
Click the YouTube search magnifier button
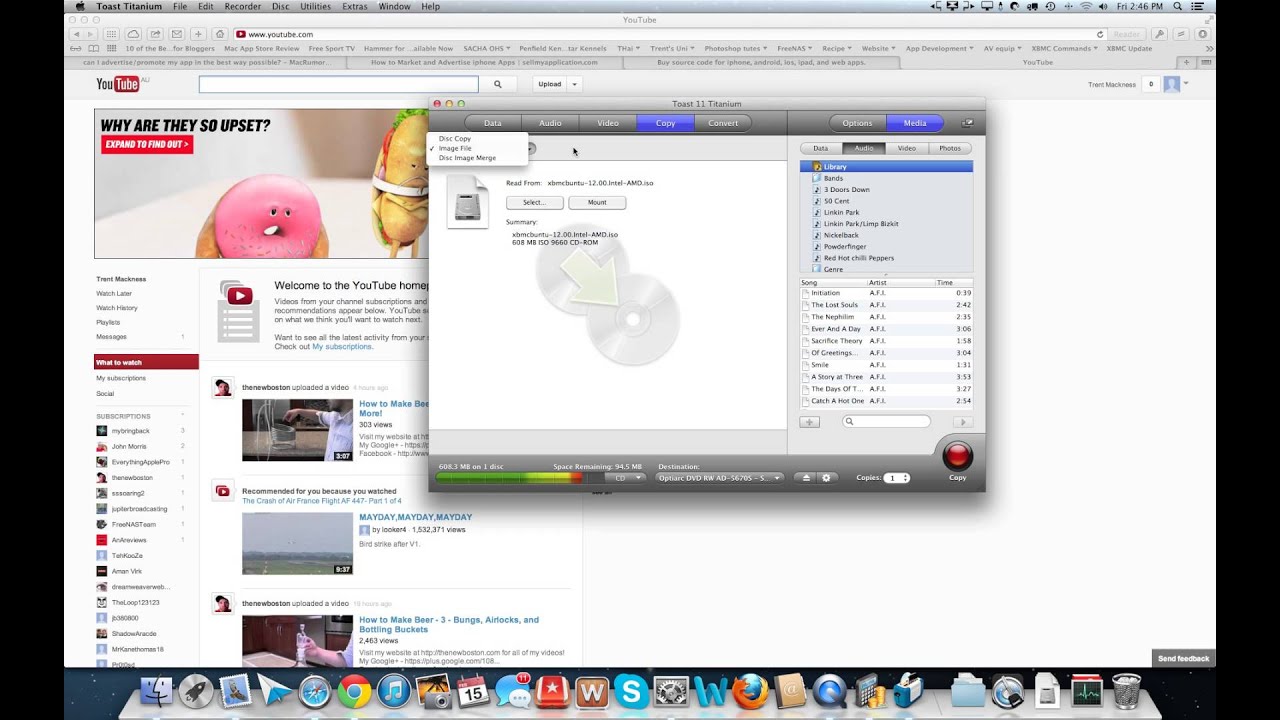click(497, 84)
